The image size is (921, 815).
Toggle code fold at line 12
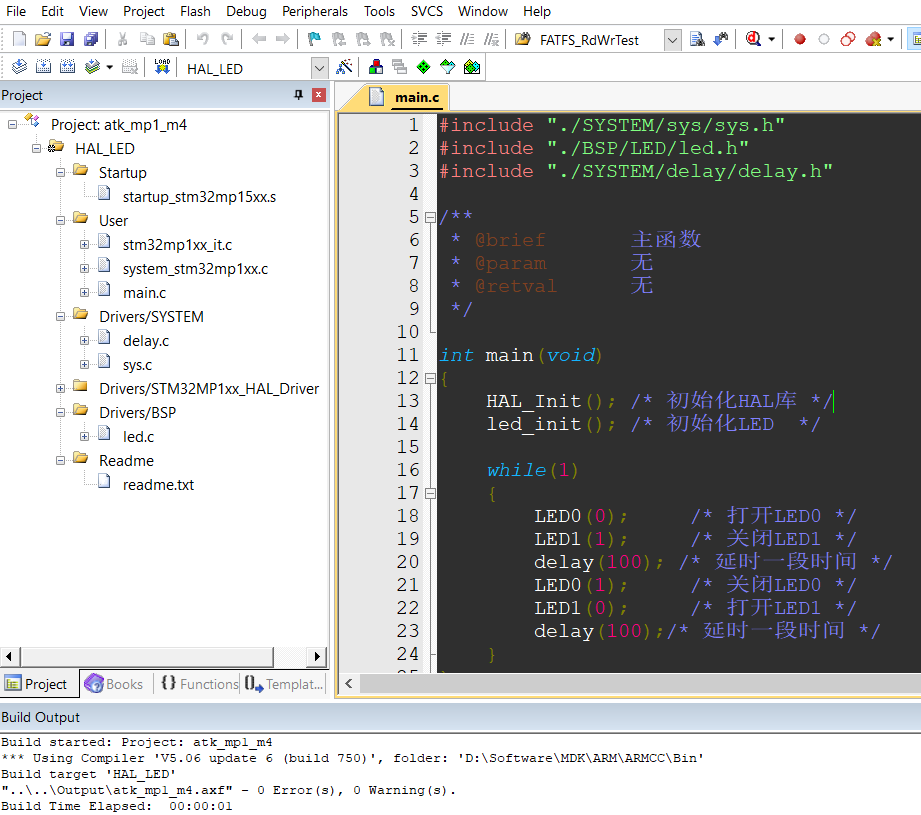coord(430,378)
